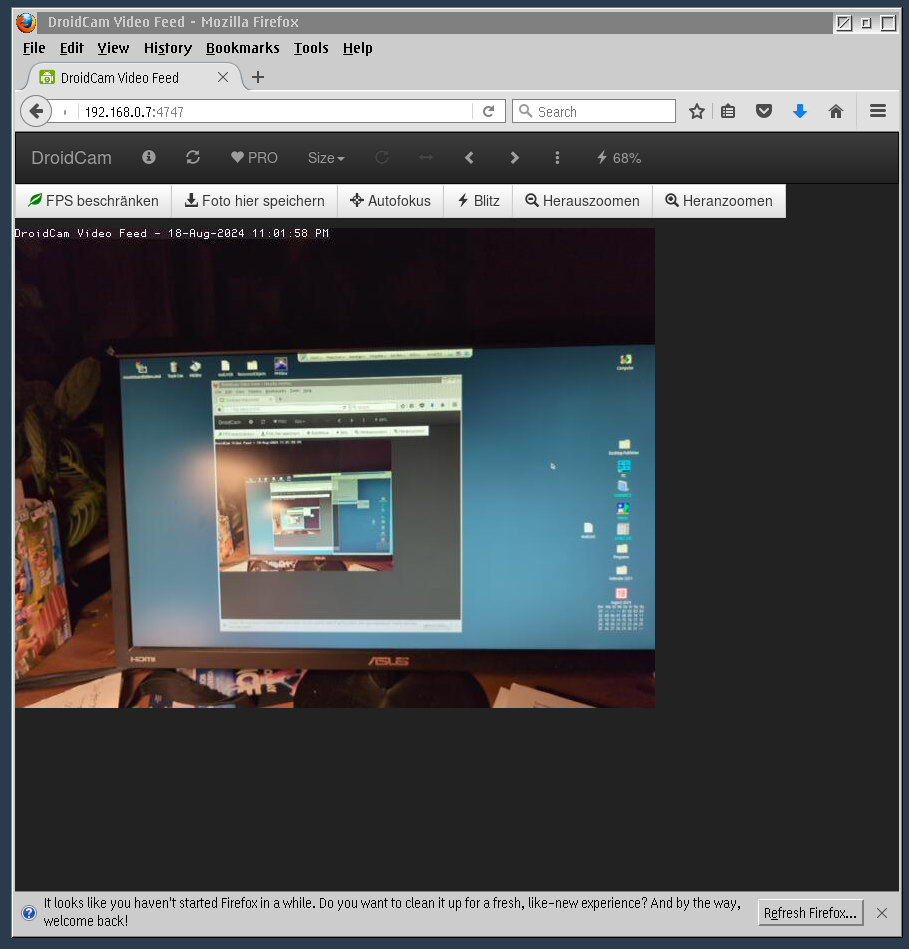Click the site identity icon in address bar

pos(65,112)
